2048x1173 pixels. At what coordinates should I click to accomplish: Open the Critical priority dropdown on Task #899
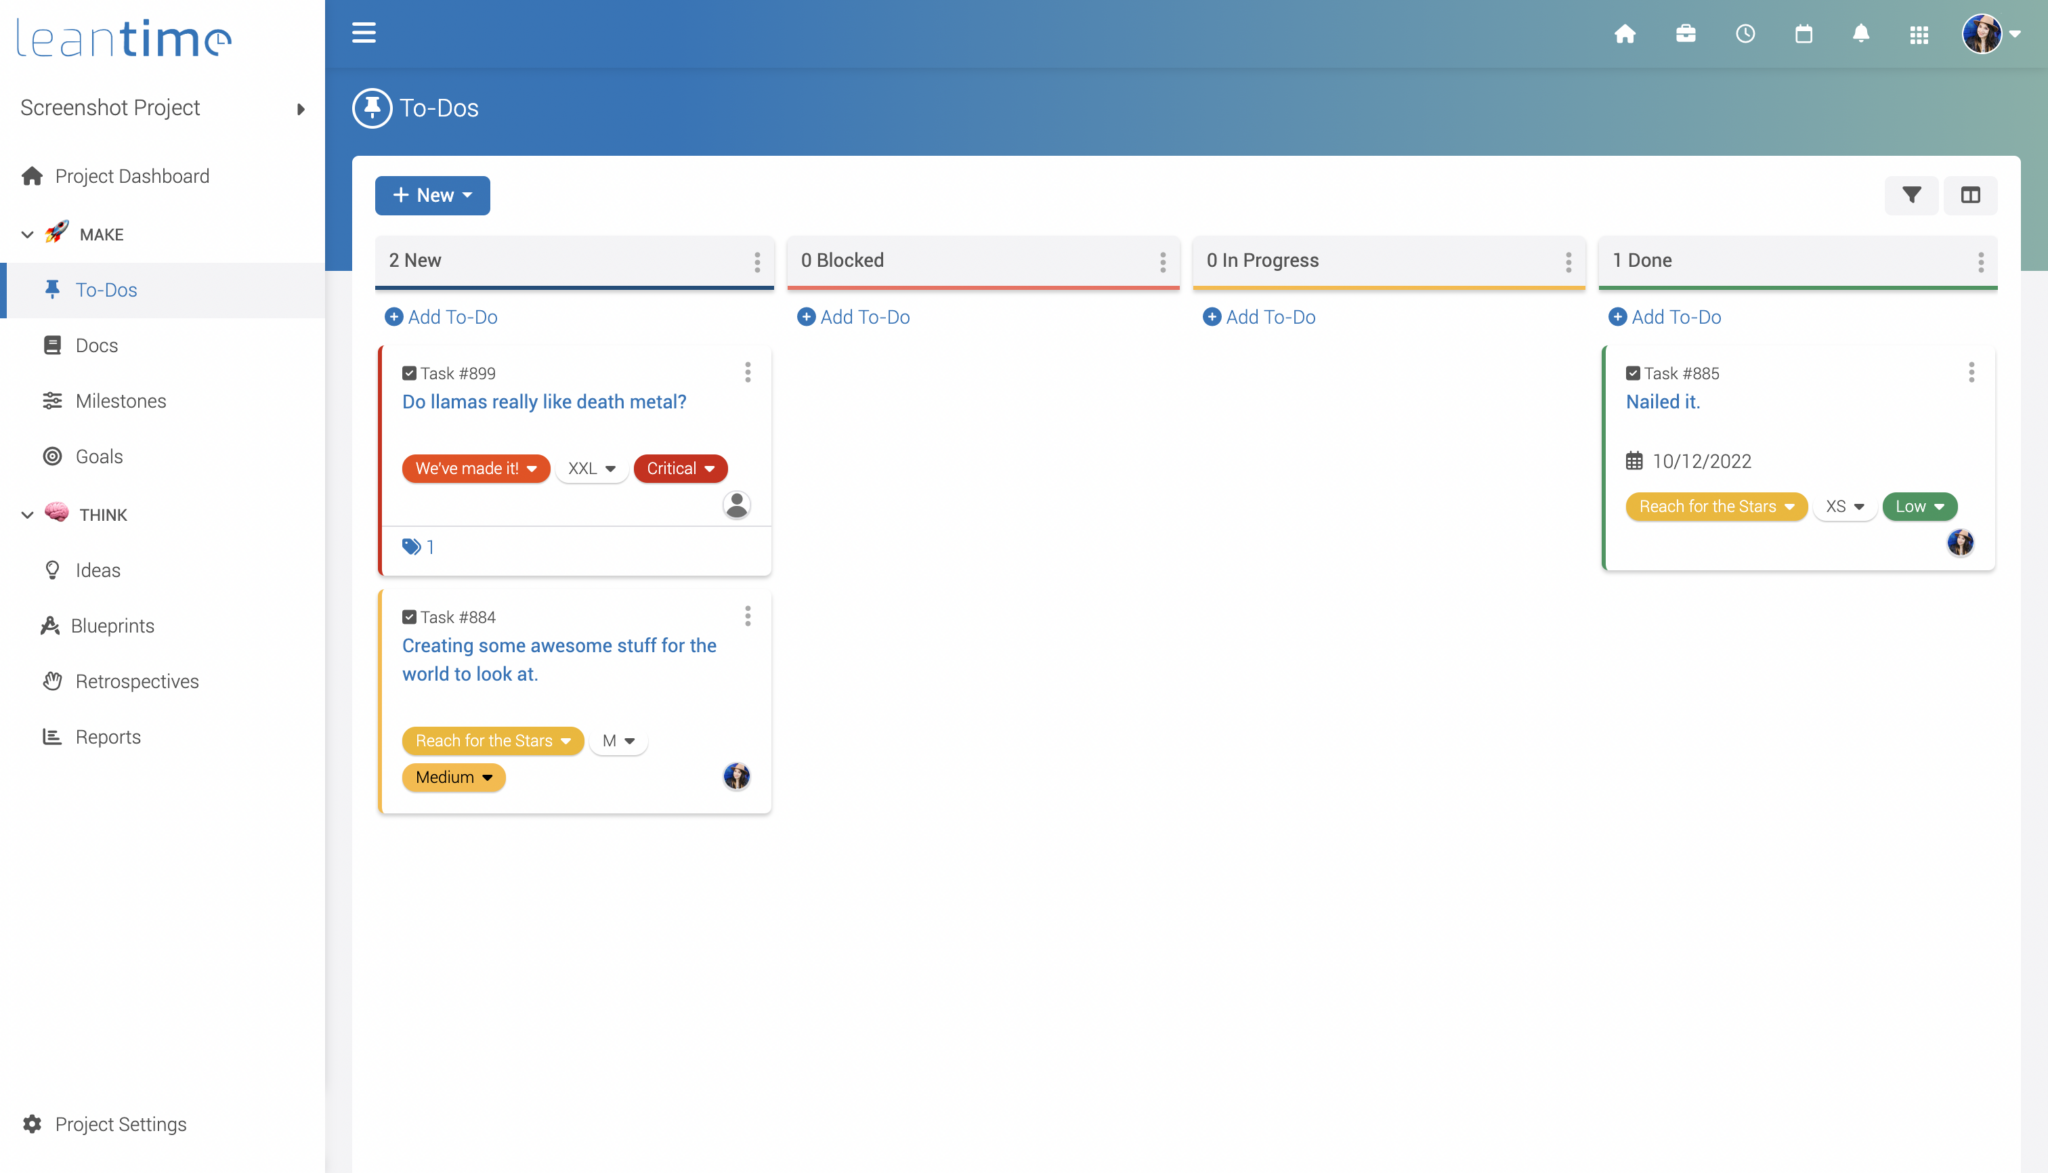(680, 468)
